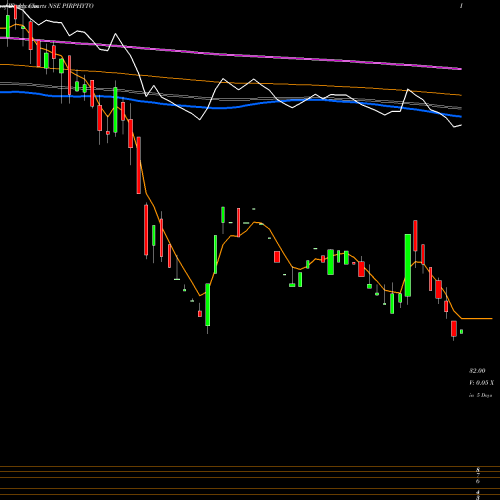Click the 82.00 price label
500x500 pixels.
(x=477, y=371)
